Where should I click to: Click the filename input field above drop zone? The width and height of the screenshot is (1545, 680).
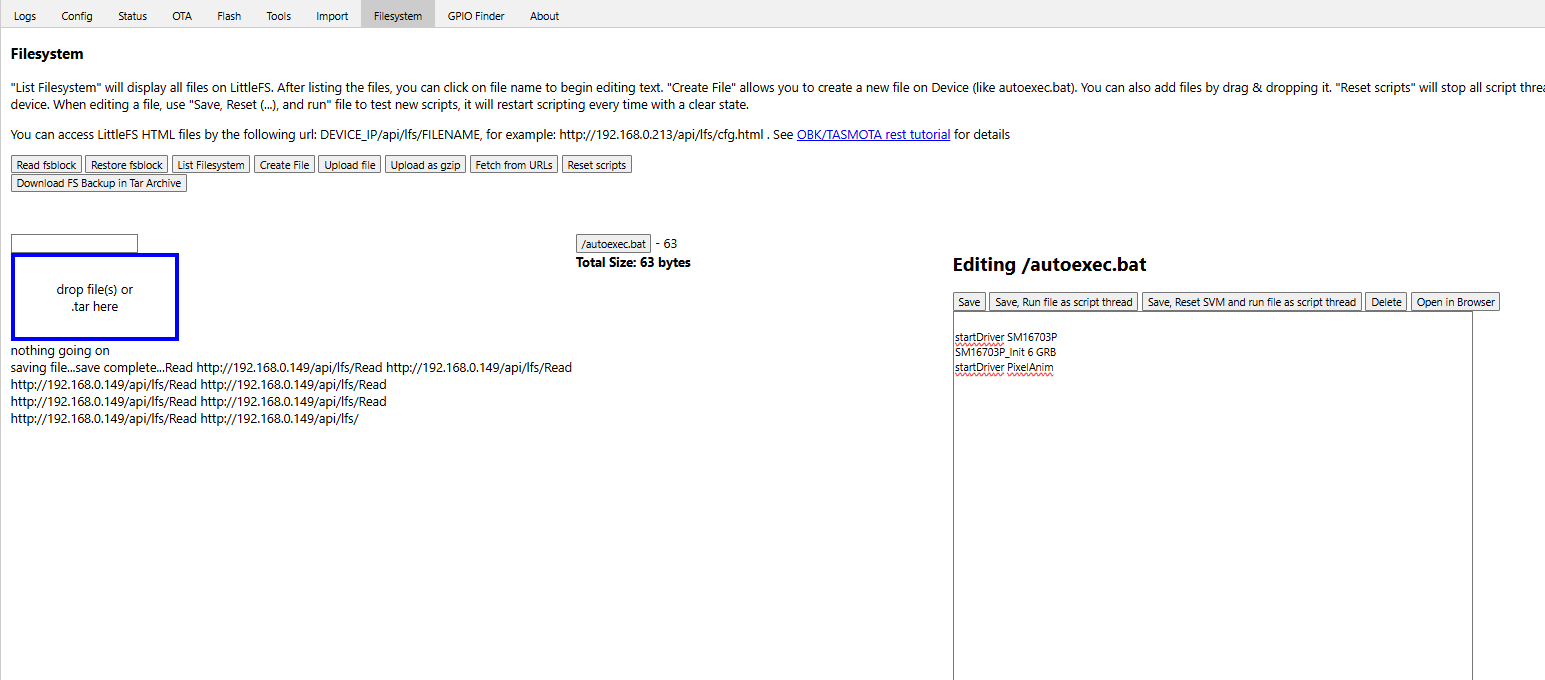(74, 243)
